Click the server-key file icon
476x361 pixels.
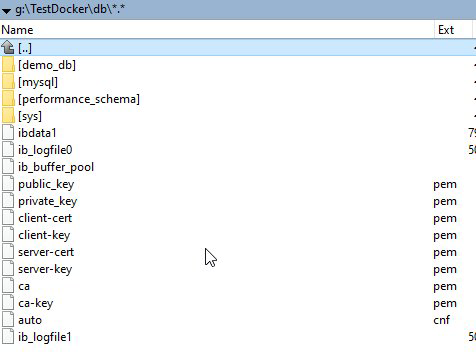point(8,269)
